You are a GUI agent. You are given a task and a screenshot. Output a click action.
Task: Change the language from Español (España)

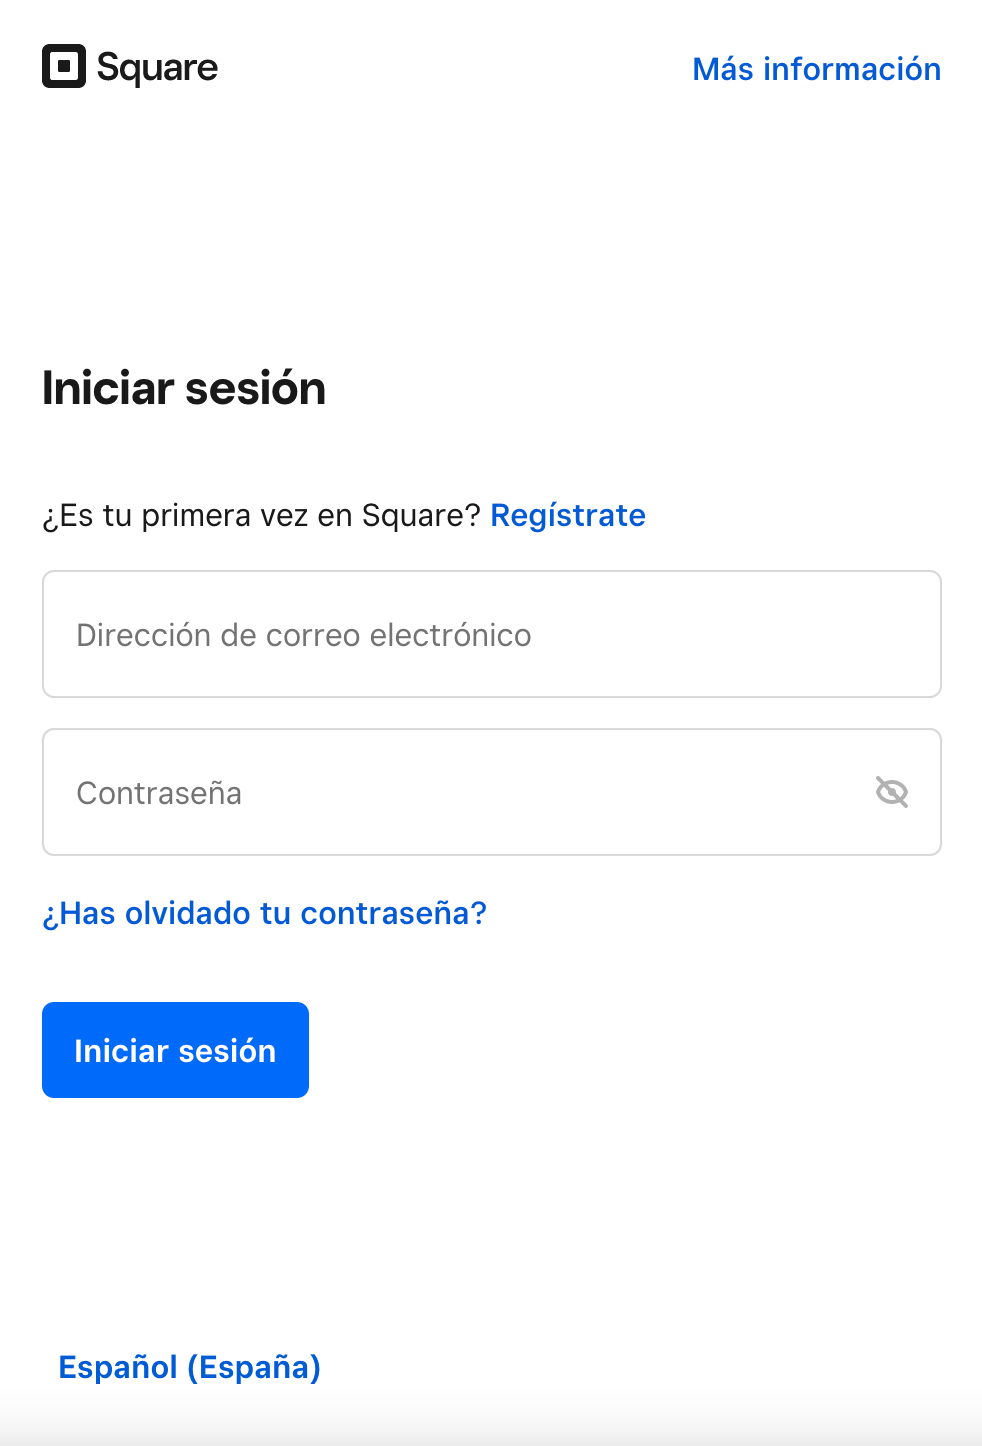[x=190, y=1367]
